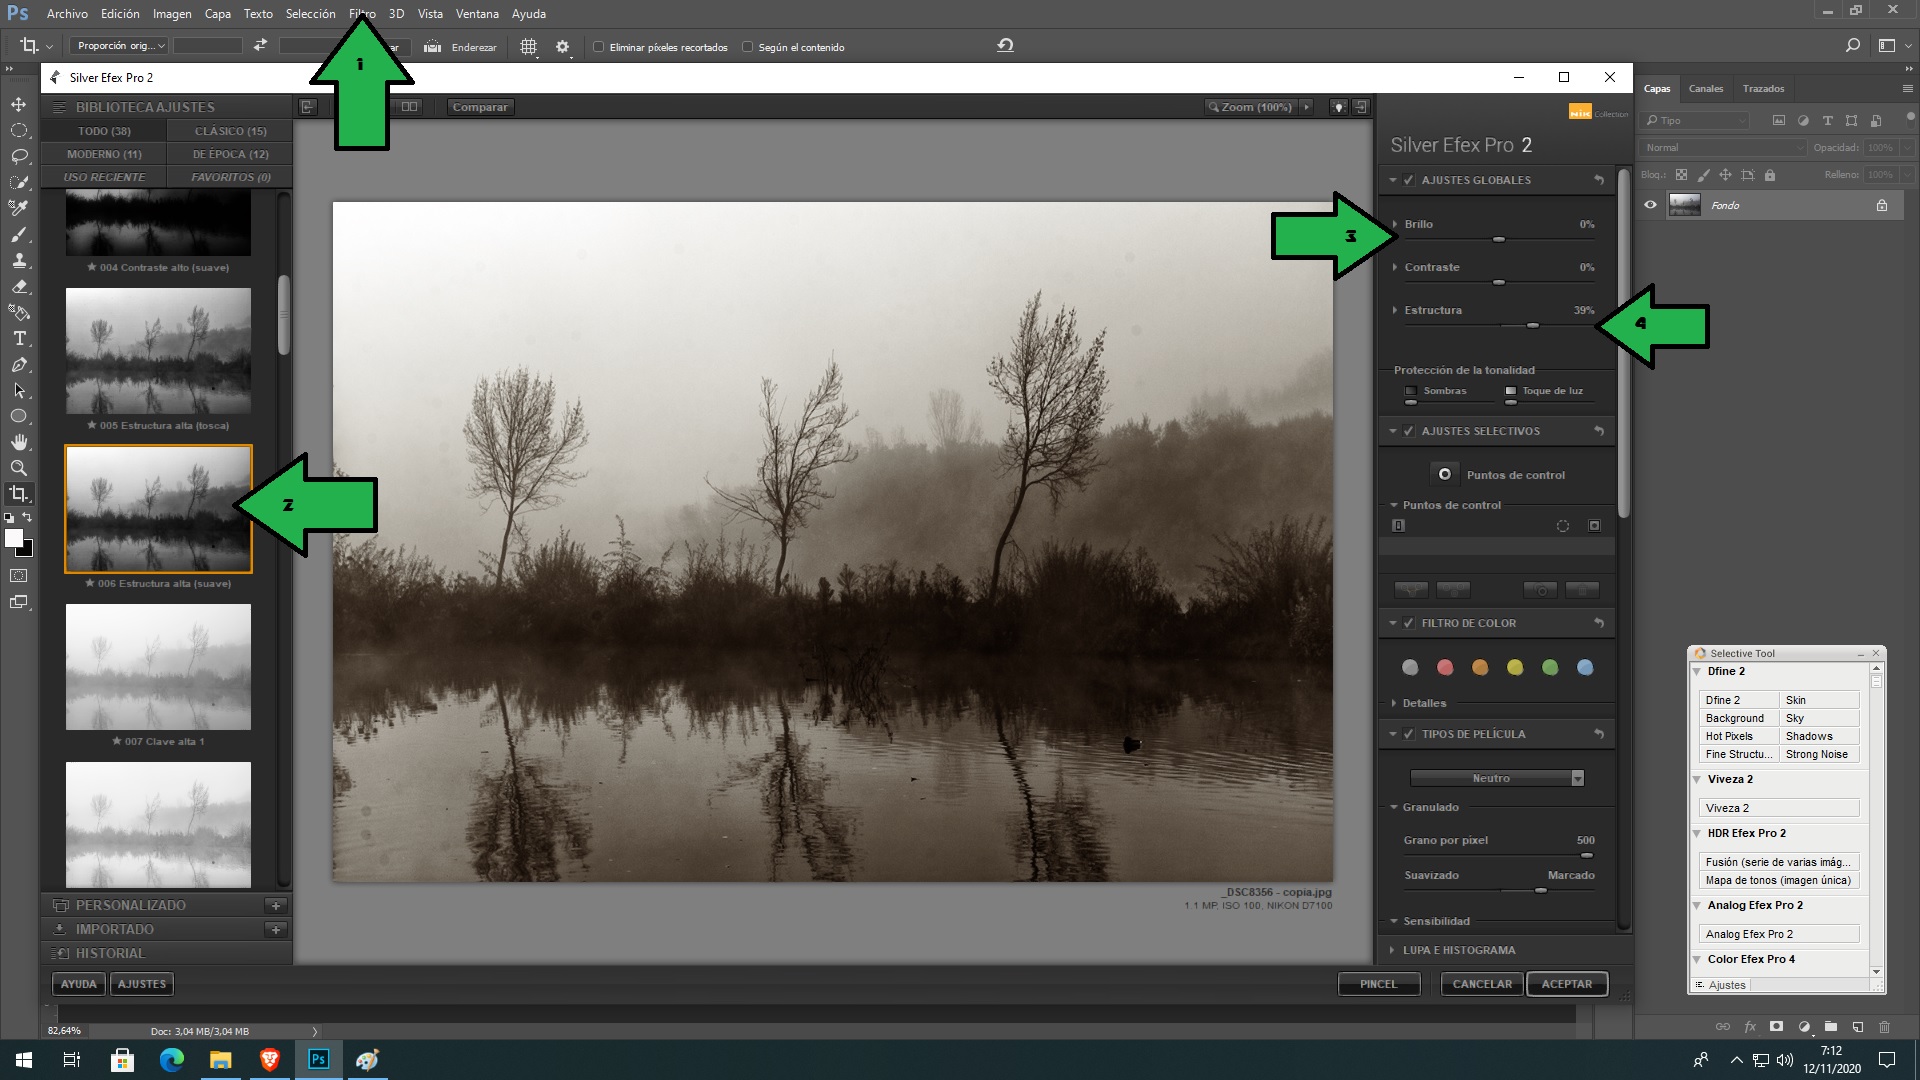1920x1080 pixels.
Task: Toggle Filtro de Color checkbox
Action: tap(1409, 623)
